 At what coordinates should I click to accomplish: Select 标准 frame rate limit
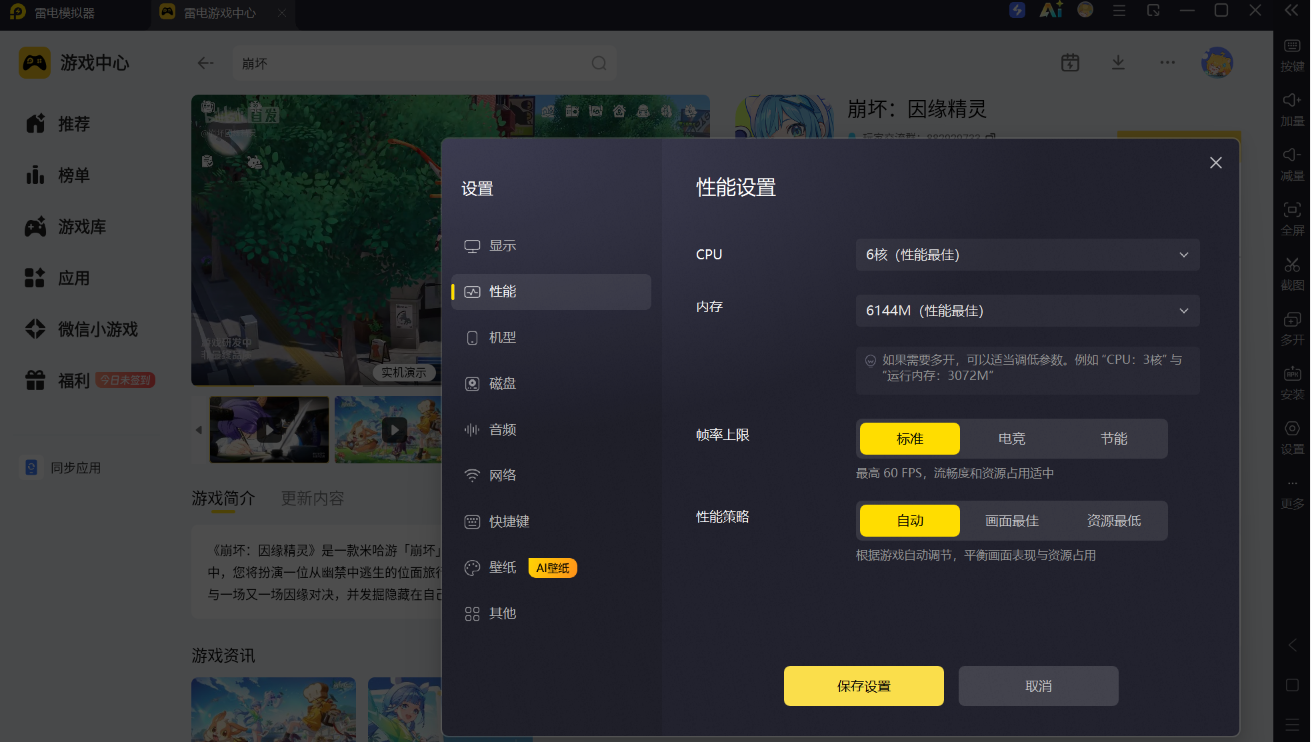click(x=910, y=438)
